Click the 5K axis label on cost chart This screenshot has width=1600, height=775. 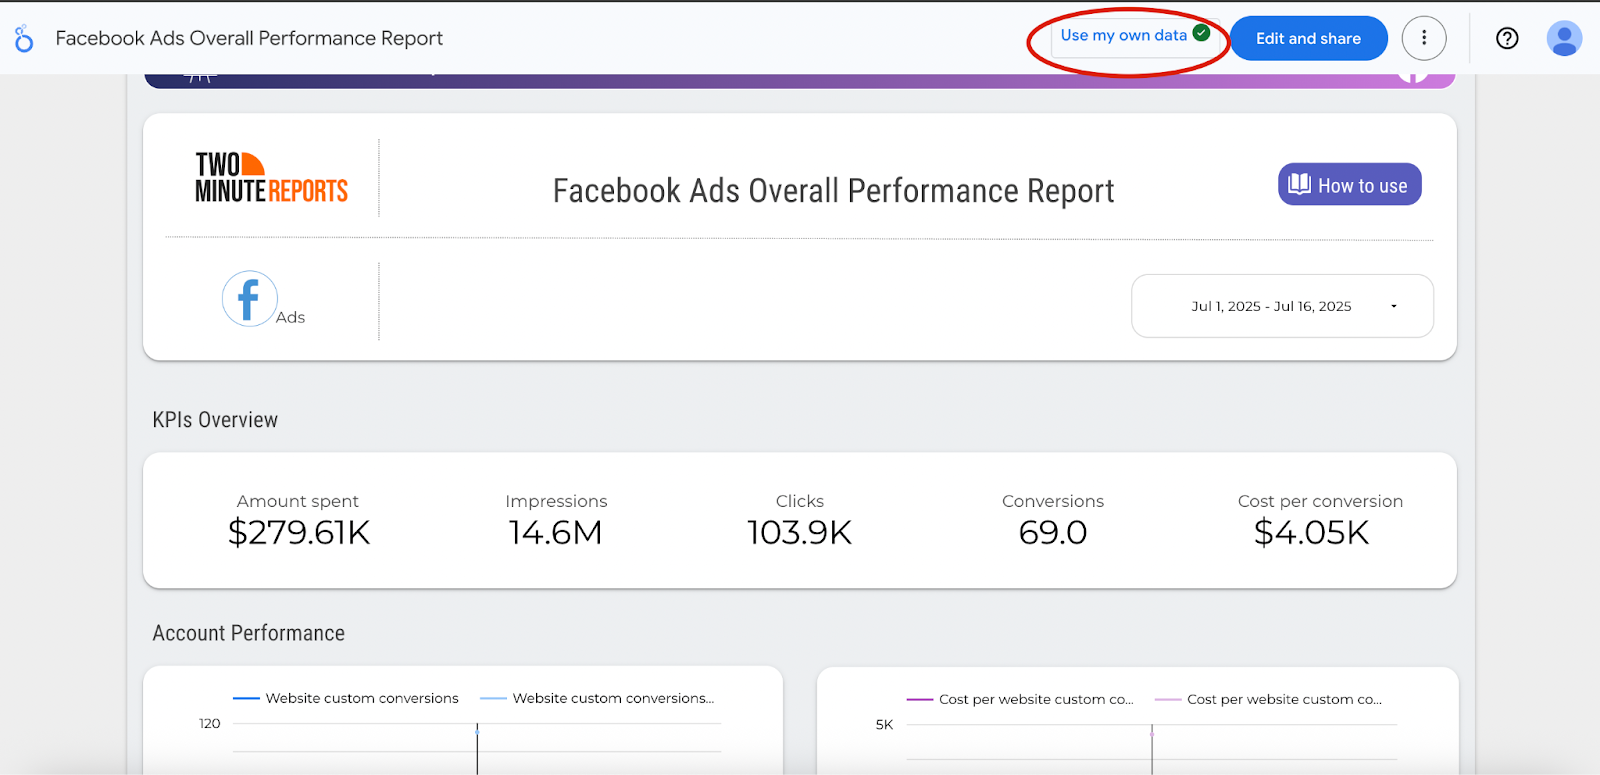[x=884, y=724]
